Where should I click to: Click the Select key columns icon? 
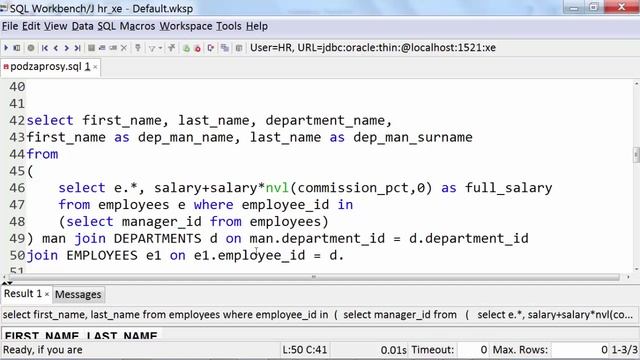coord(138,48)
